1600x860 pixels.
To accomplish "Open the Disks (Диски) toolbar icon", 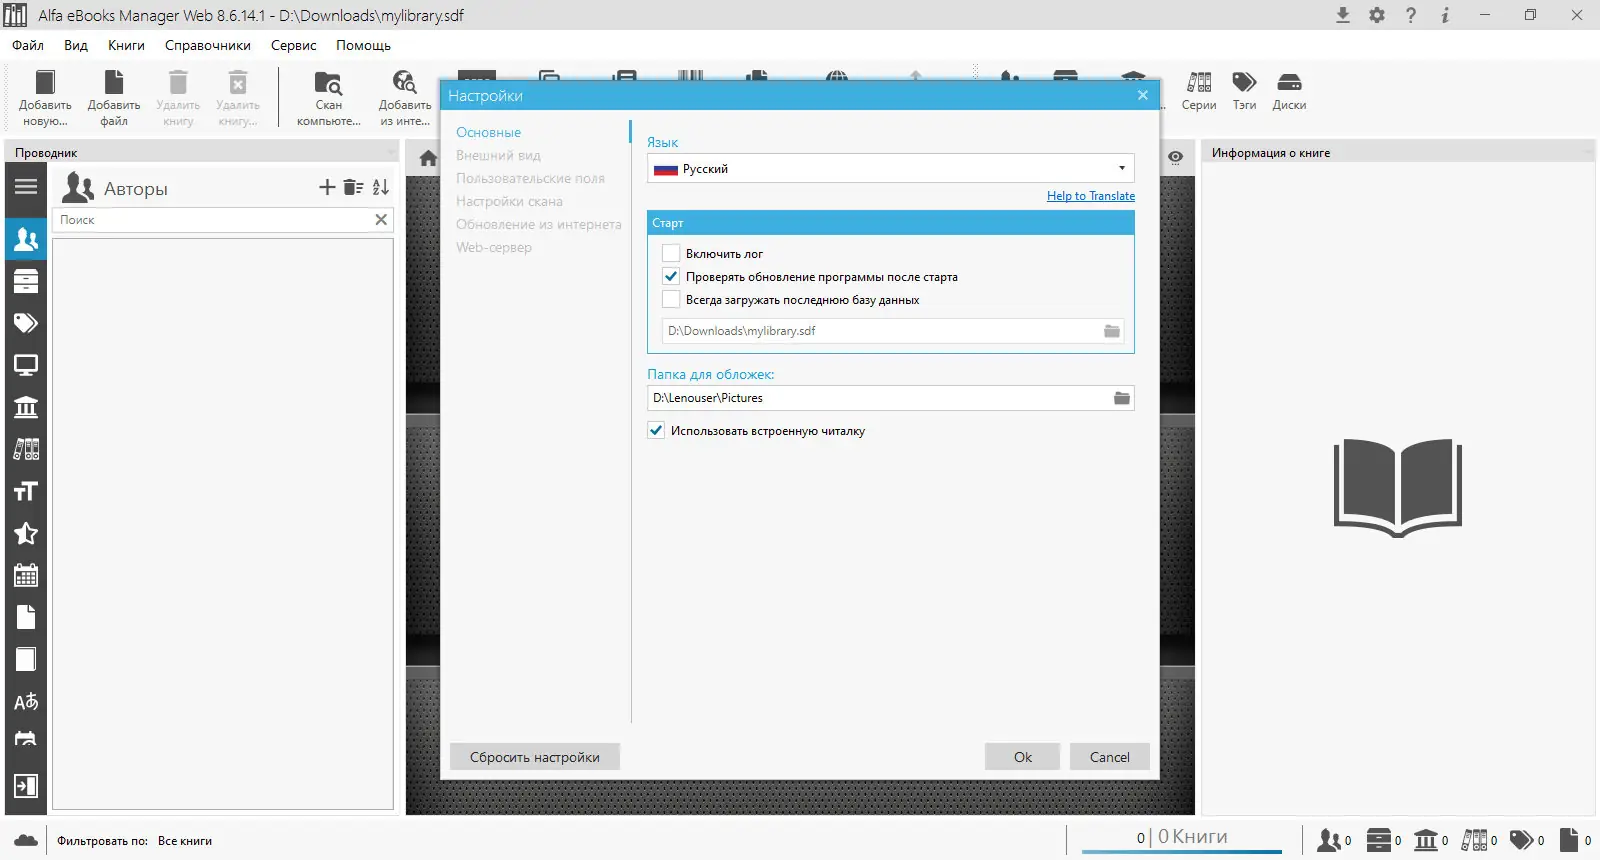I will pyautogui.click(x=1289, y=91).
